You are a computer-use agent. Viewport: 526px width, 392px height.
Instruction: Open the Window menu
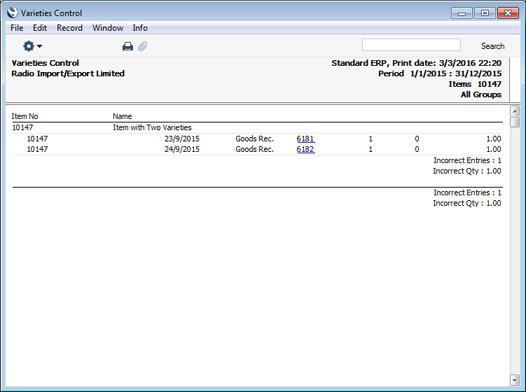click(x=108, y=28)
